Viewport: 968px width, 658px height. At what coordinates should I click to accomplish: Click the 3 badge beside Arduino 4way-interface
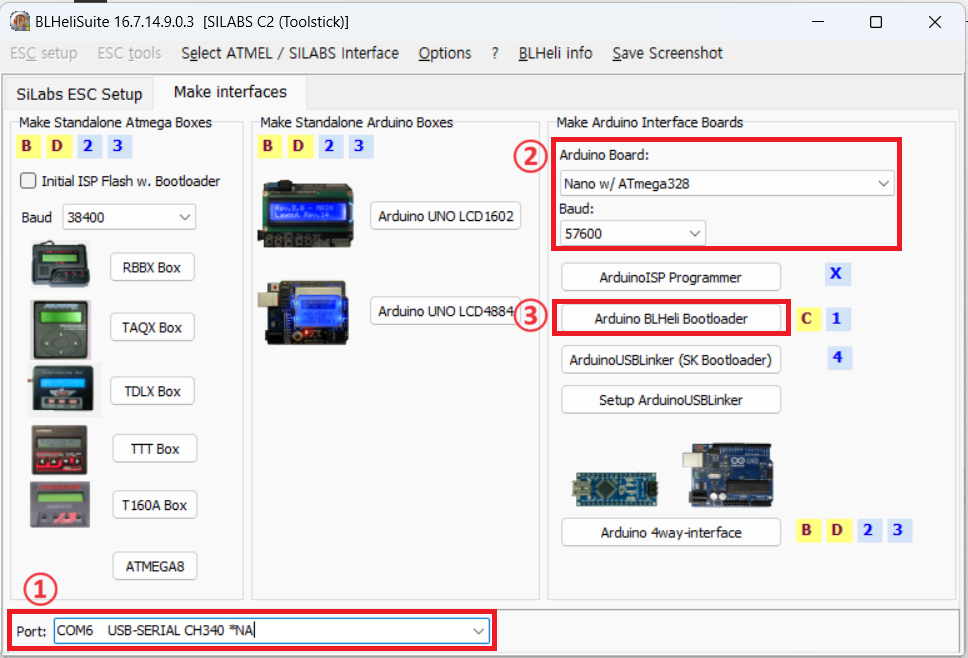(x=899, y=530)
